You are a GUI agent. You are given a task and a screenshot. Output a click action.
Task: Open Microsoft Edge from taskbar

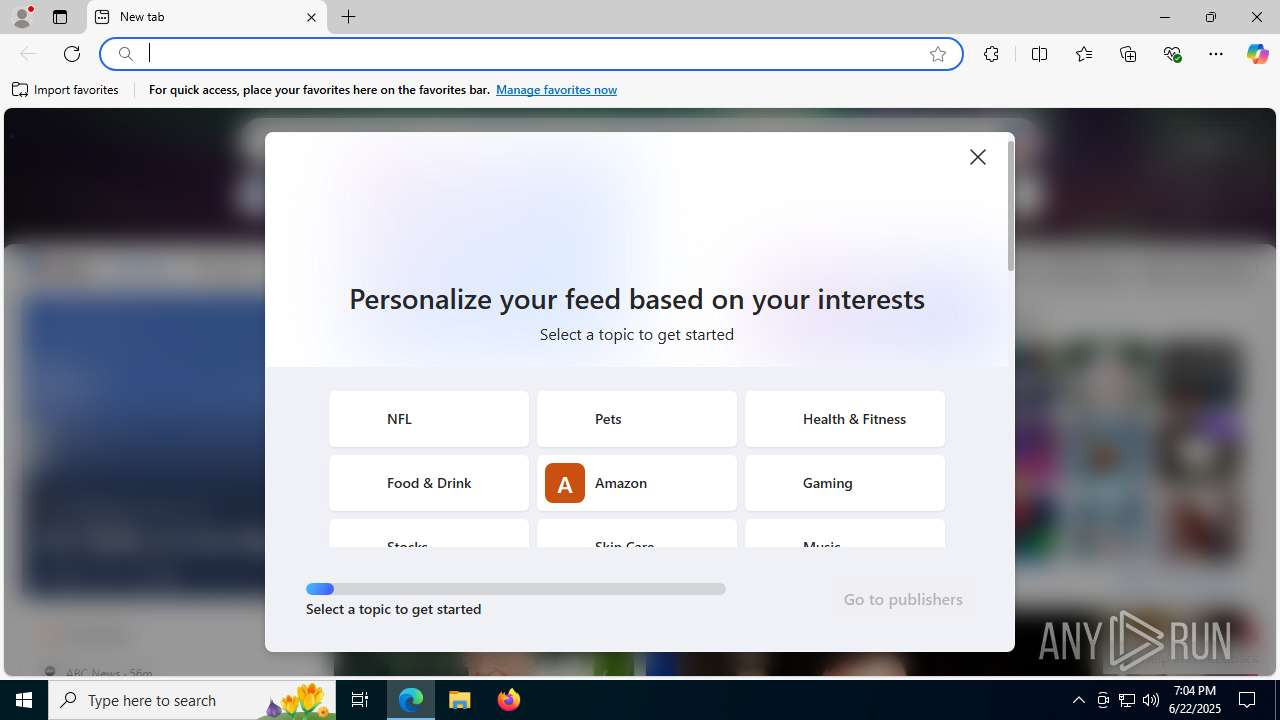click(411, 700)
